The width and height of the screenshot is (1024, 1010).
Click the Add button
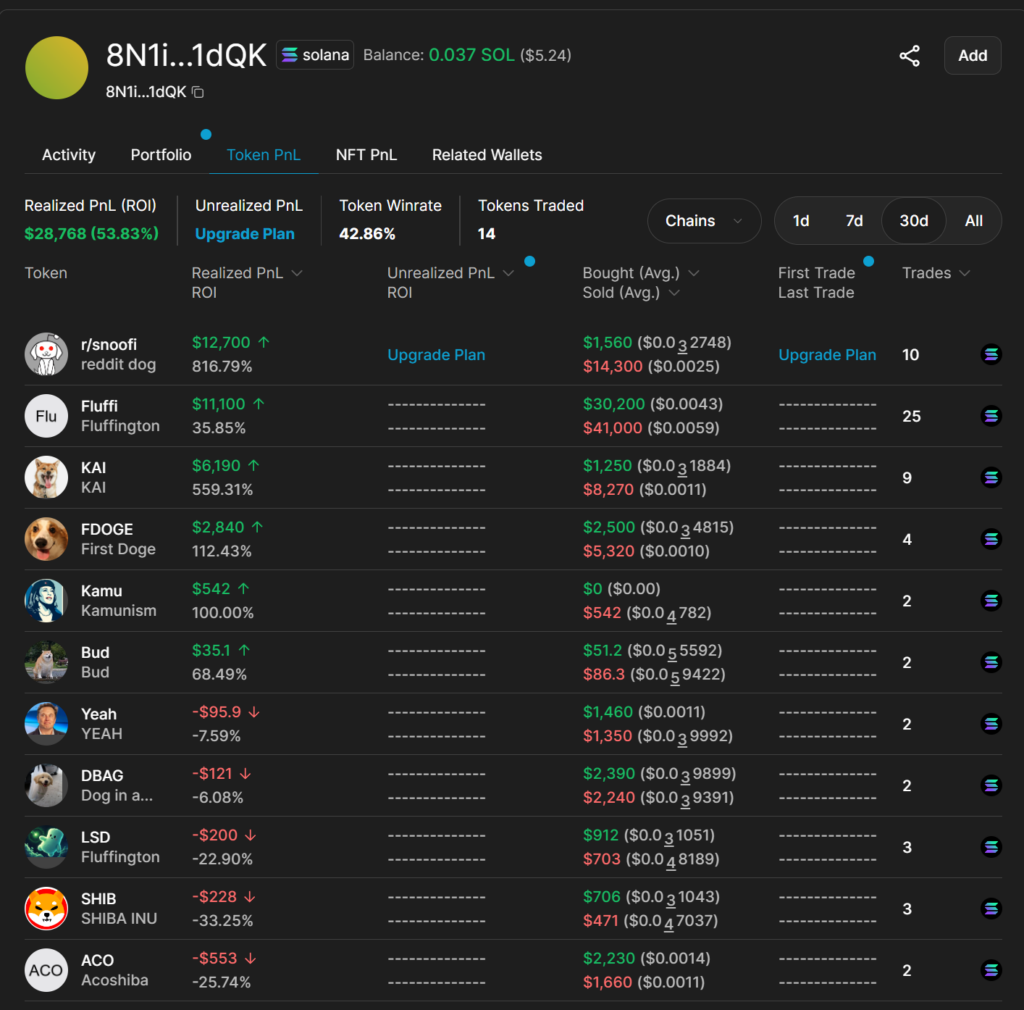point(972,56)
